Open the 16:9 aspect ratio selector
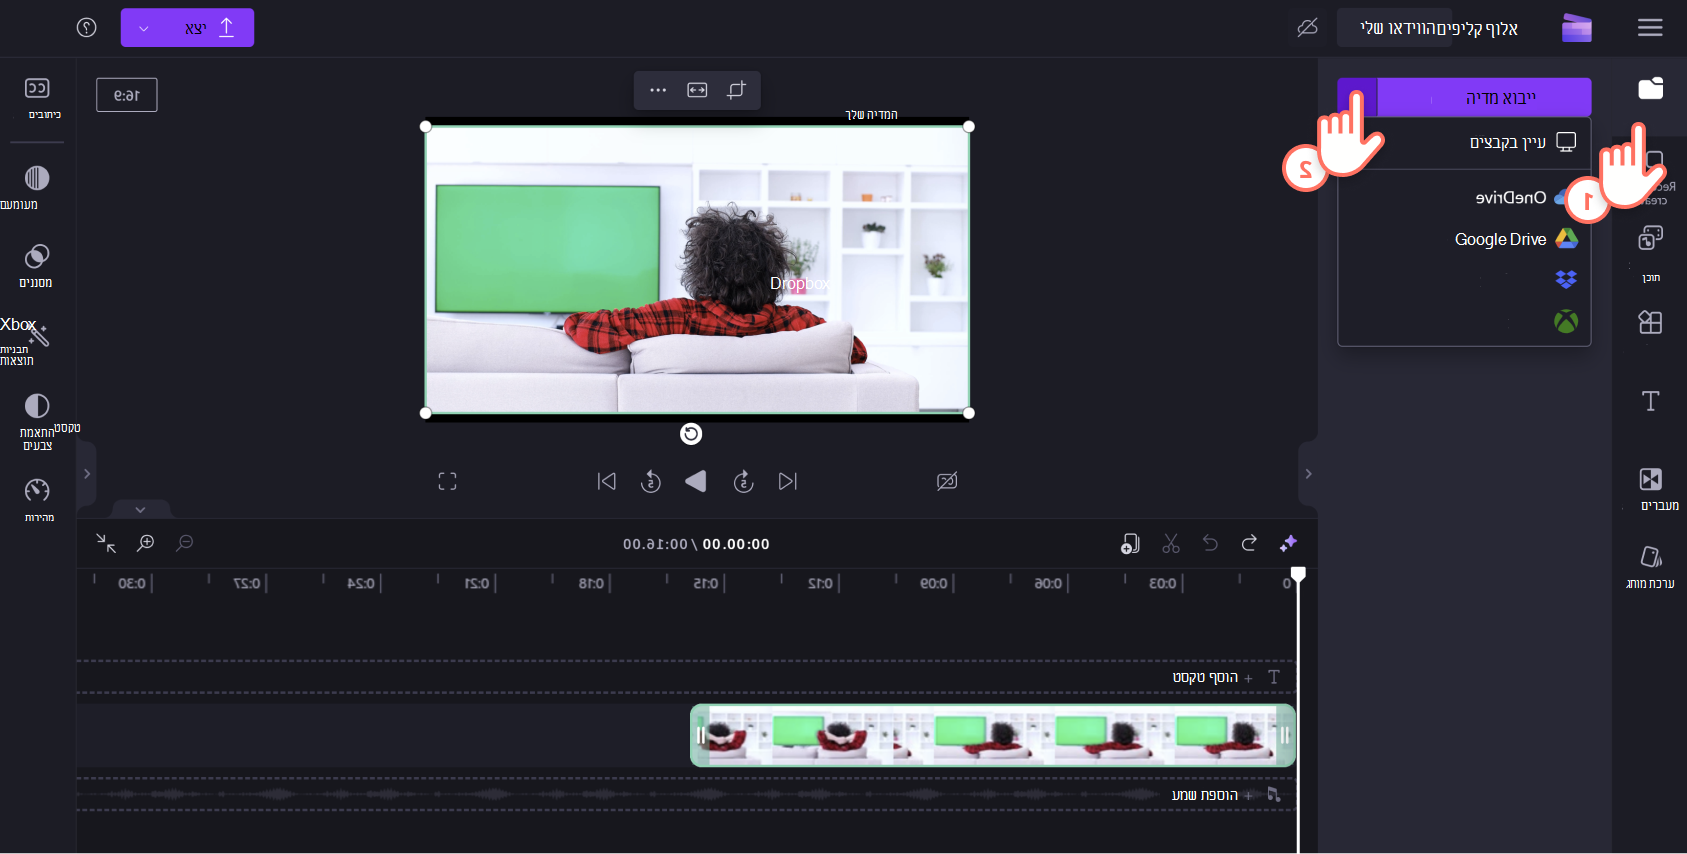Viewport: 1687px width, 854px height. pos(127,95)
